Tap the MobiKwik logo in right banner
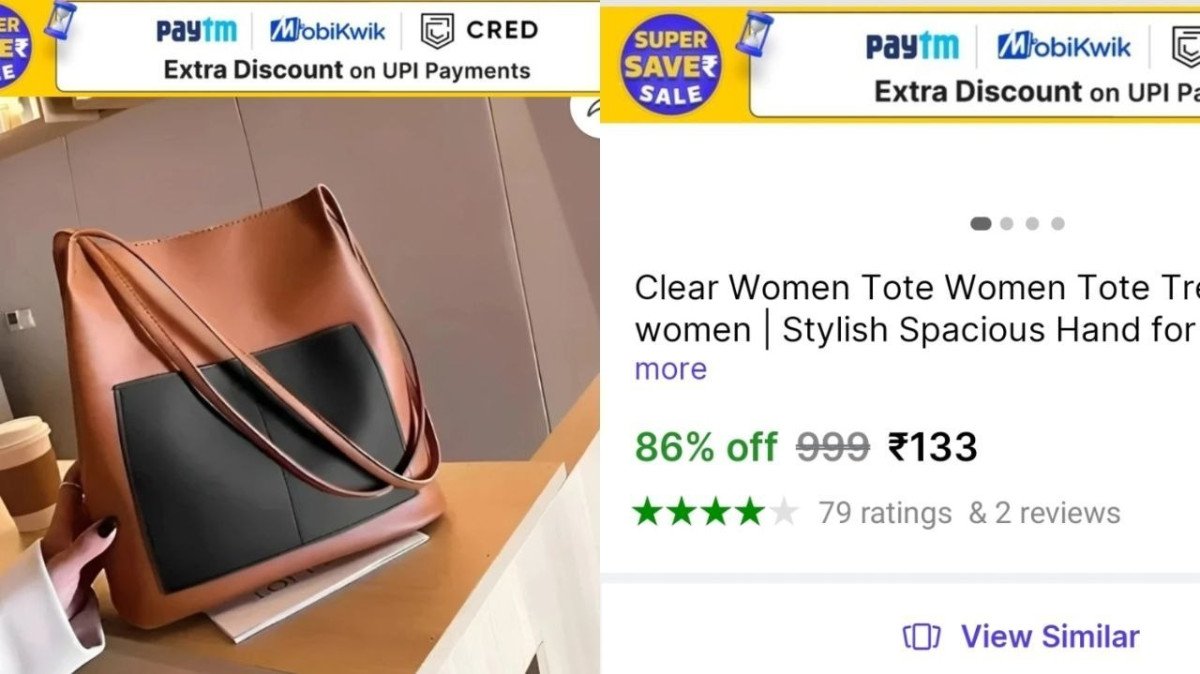1200x674 pixels. coord(1064,46)
